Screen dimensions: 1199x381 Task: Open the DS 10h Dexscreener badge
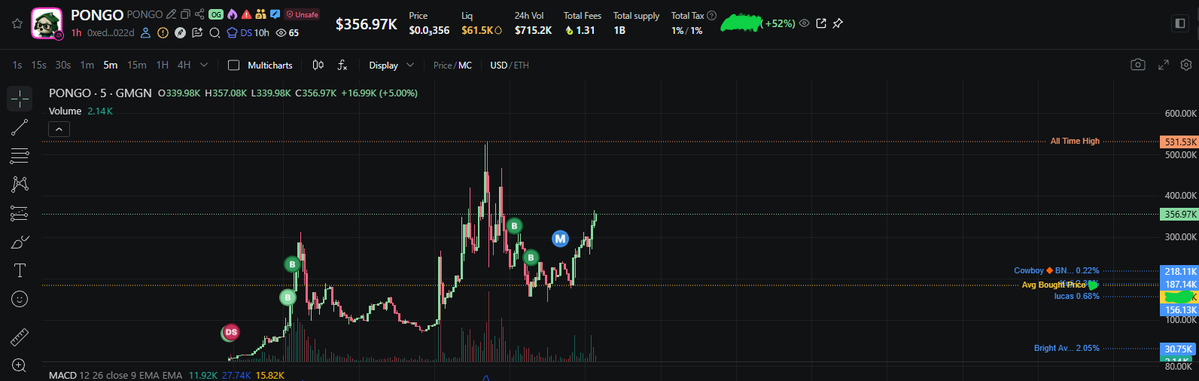[248, 33]
